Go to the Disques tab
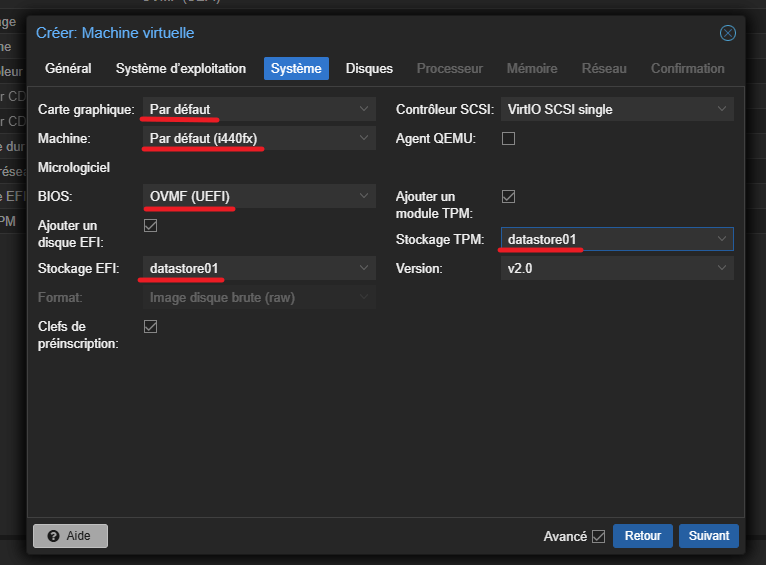The height and width of the screenshot is (565, 766). 369,68
